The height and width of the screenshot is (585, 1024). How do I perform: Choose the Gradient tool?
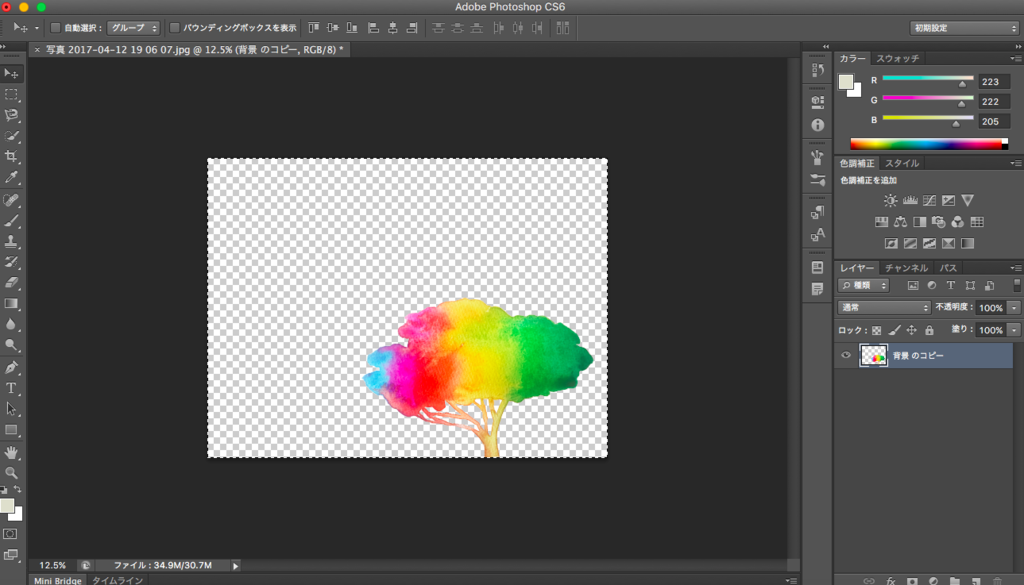pyautogui.click(x=11, y=304)
